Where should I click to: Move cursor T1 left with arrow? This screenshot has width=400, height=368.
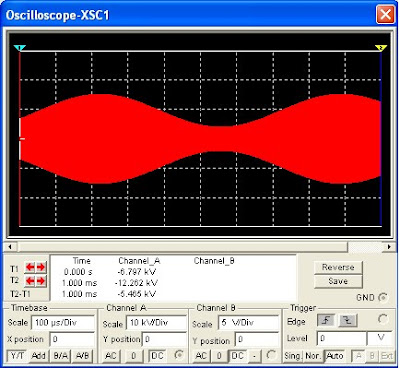30,267
